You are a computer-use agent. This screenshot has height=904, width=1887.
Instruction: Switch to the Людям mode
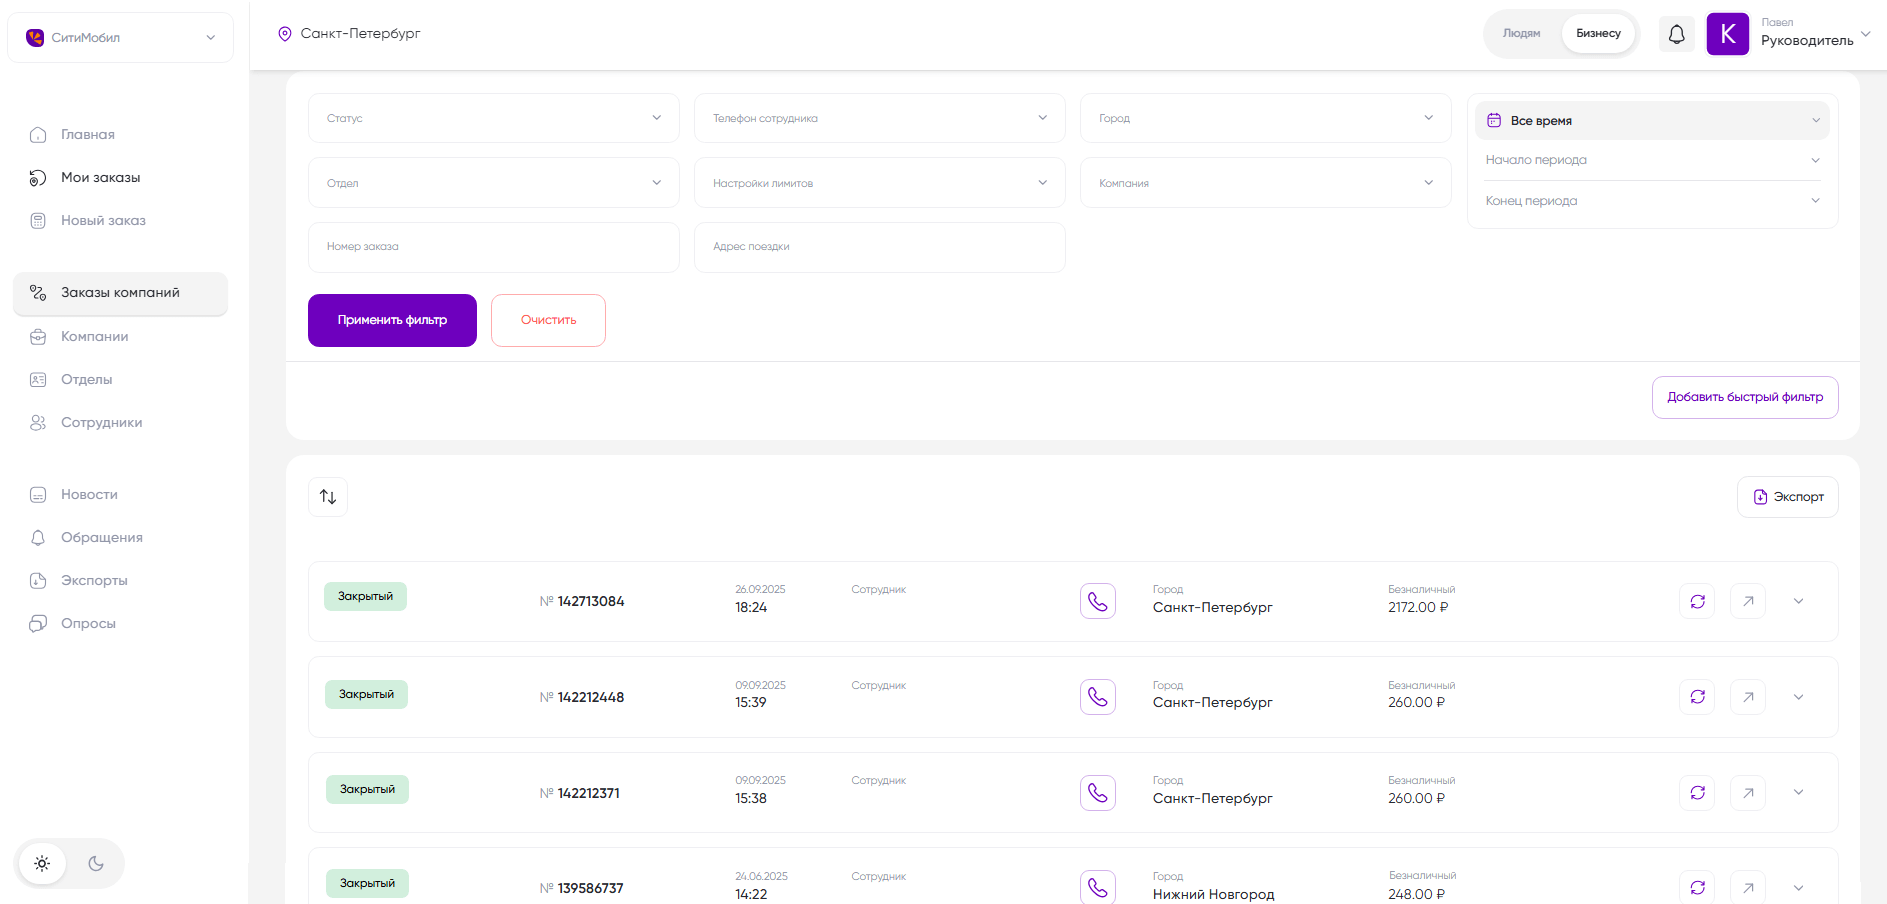click(x=1521, y=34)
